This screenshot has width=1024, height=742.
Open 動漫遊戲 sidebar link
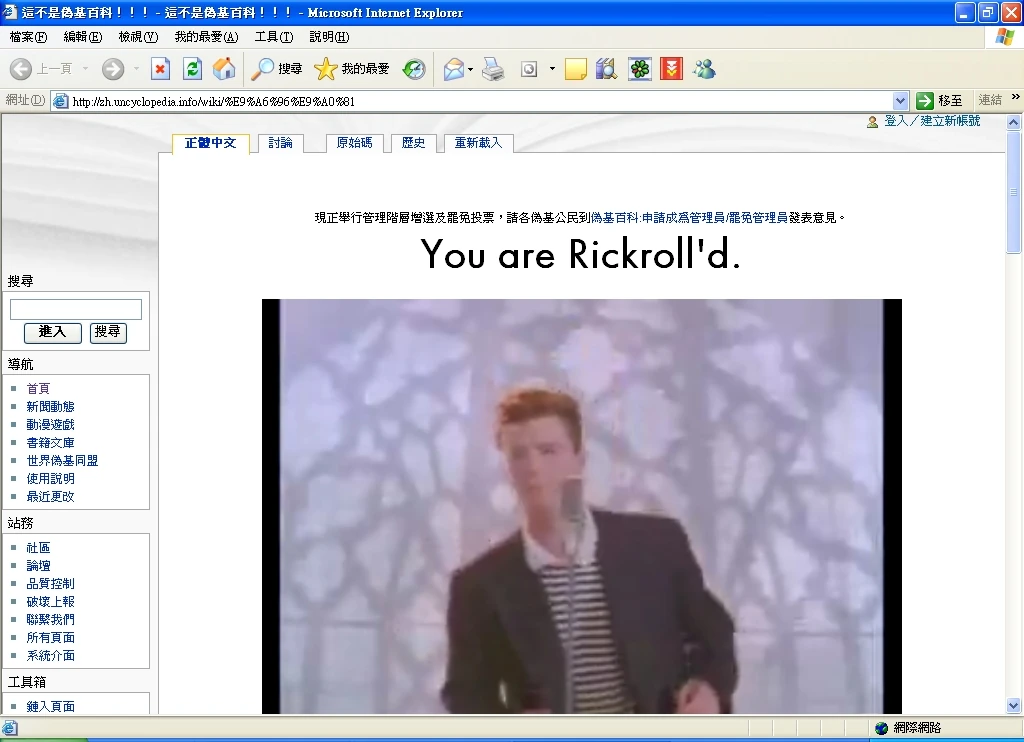(50, 425)
